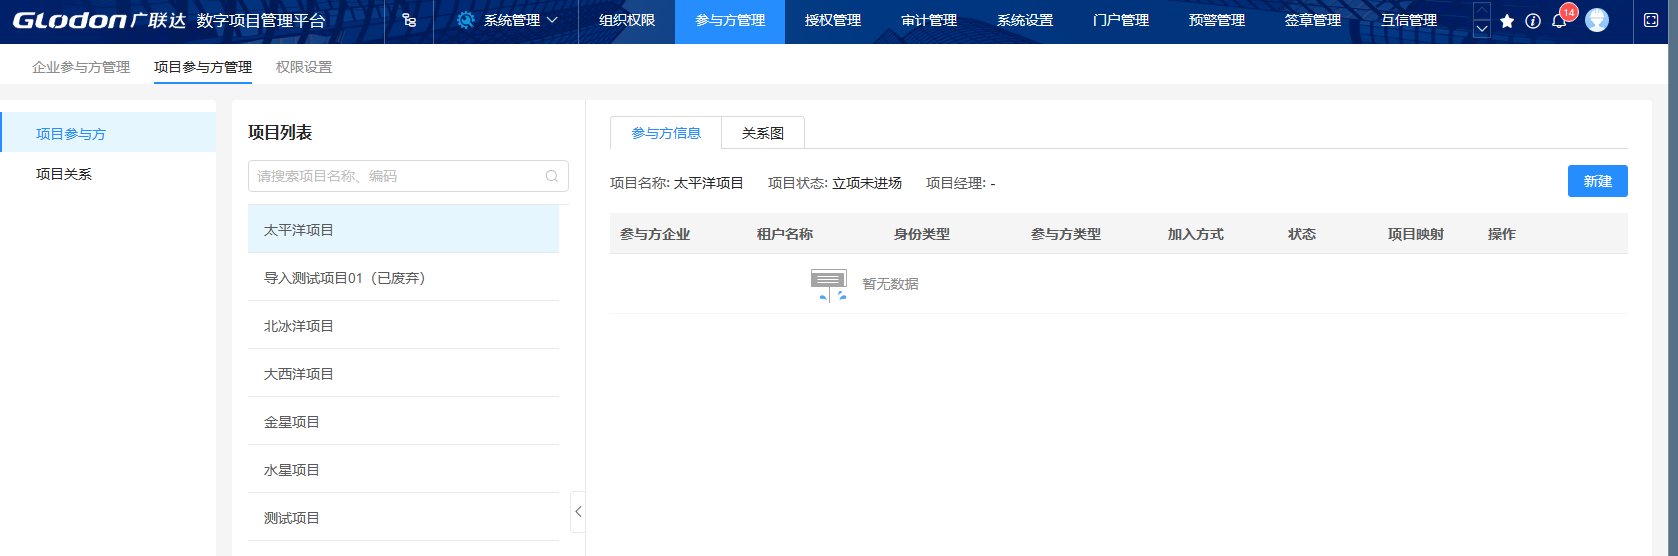Viewport: 1678px width, 556px height.
Task: Click the user avatar with helmet
Action: pyautogui.click(x=1597, y=20)
